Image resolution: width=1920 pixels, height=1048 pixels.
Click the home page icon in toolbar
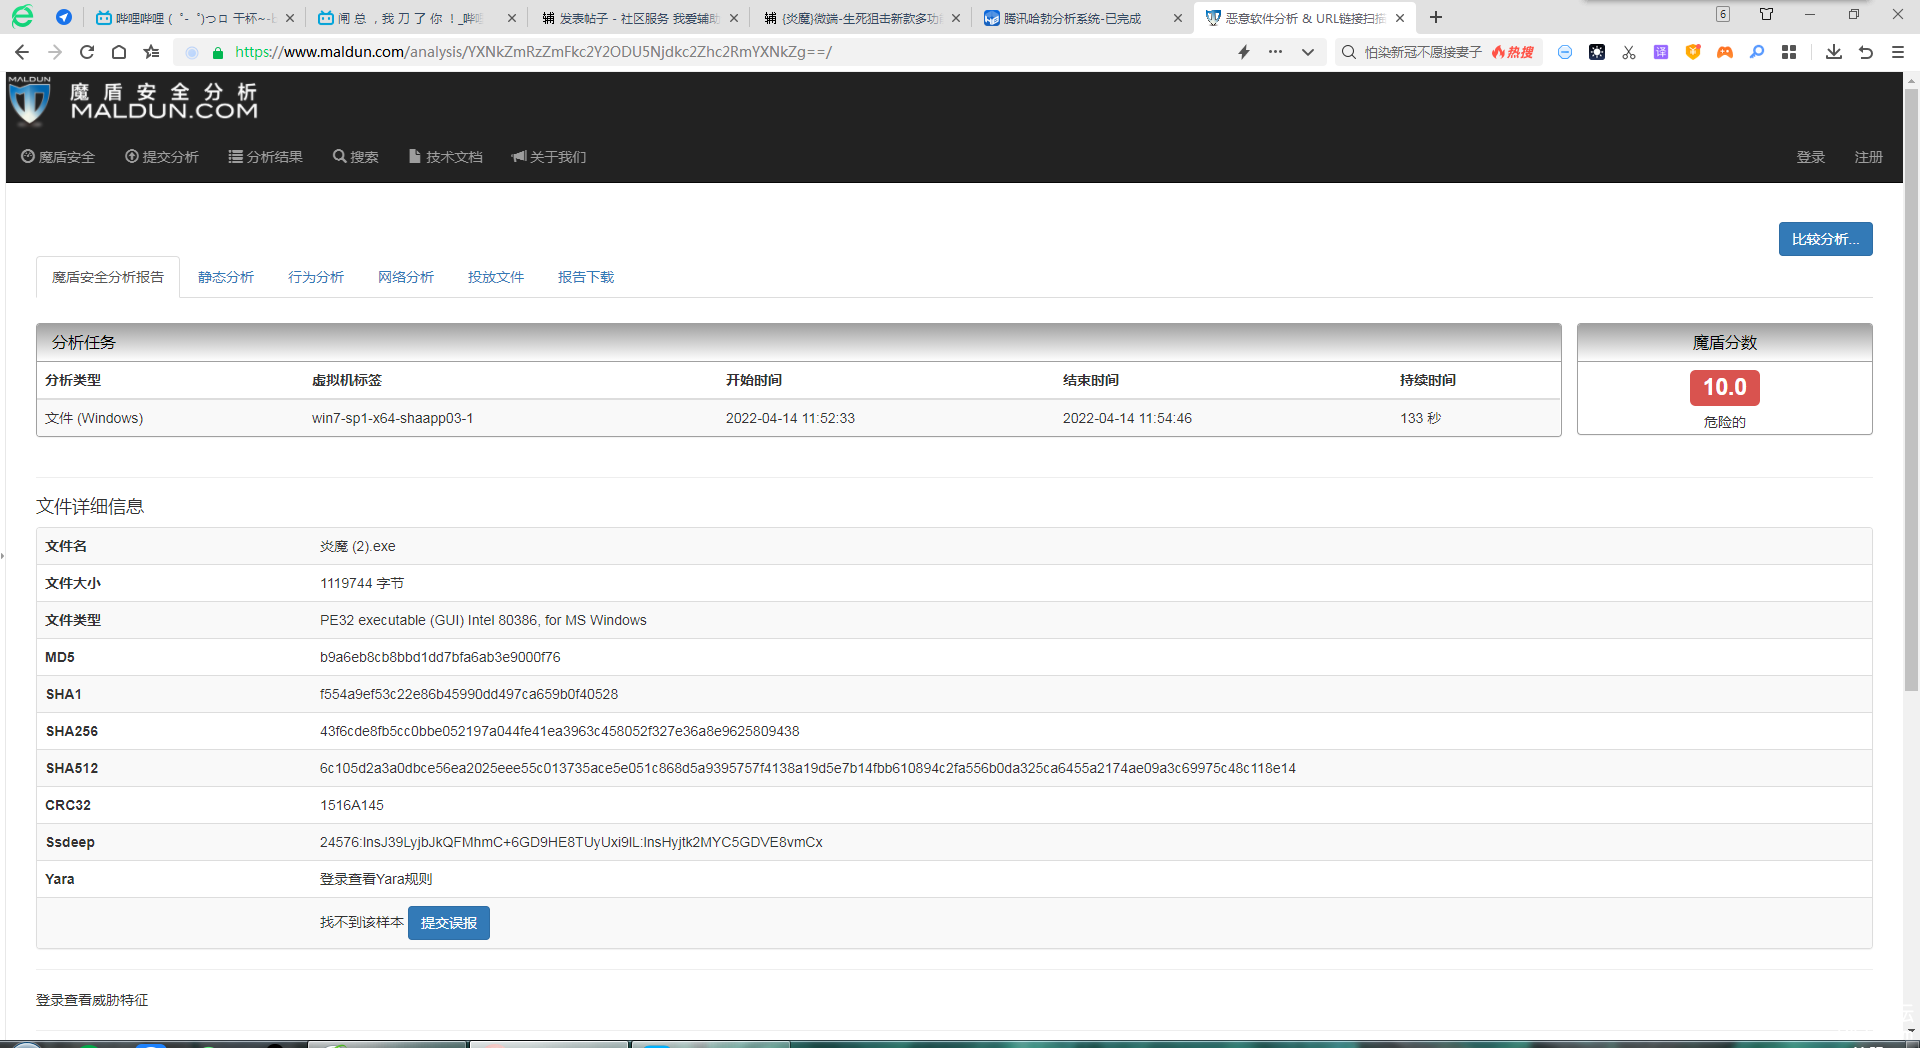click(119, 52)
